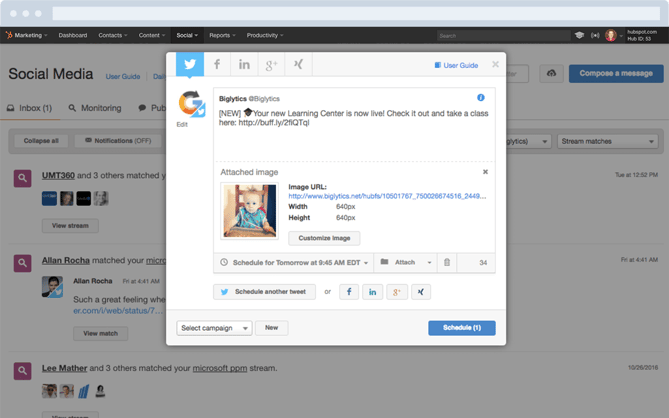This screenshot has width=669, height=418.
Task: Close the compose message dialog
Action: [495, 64]
